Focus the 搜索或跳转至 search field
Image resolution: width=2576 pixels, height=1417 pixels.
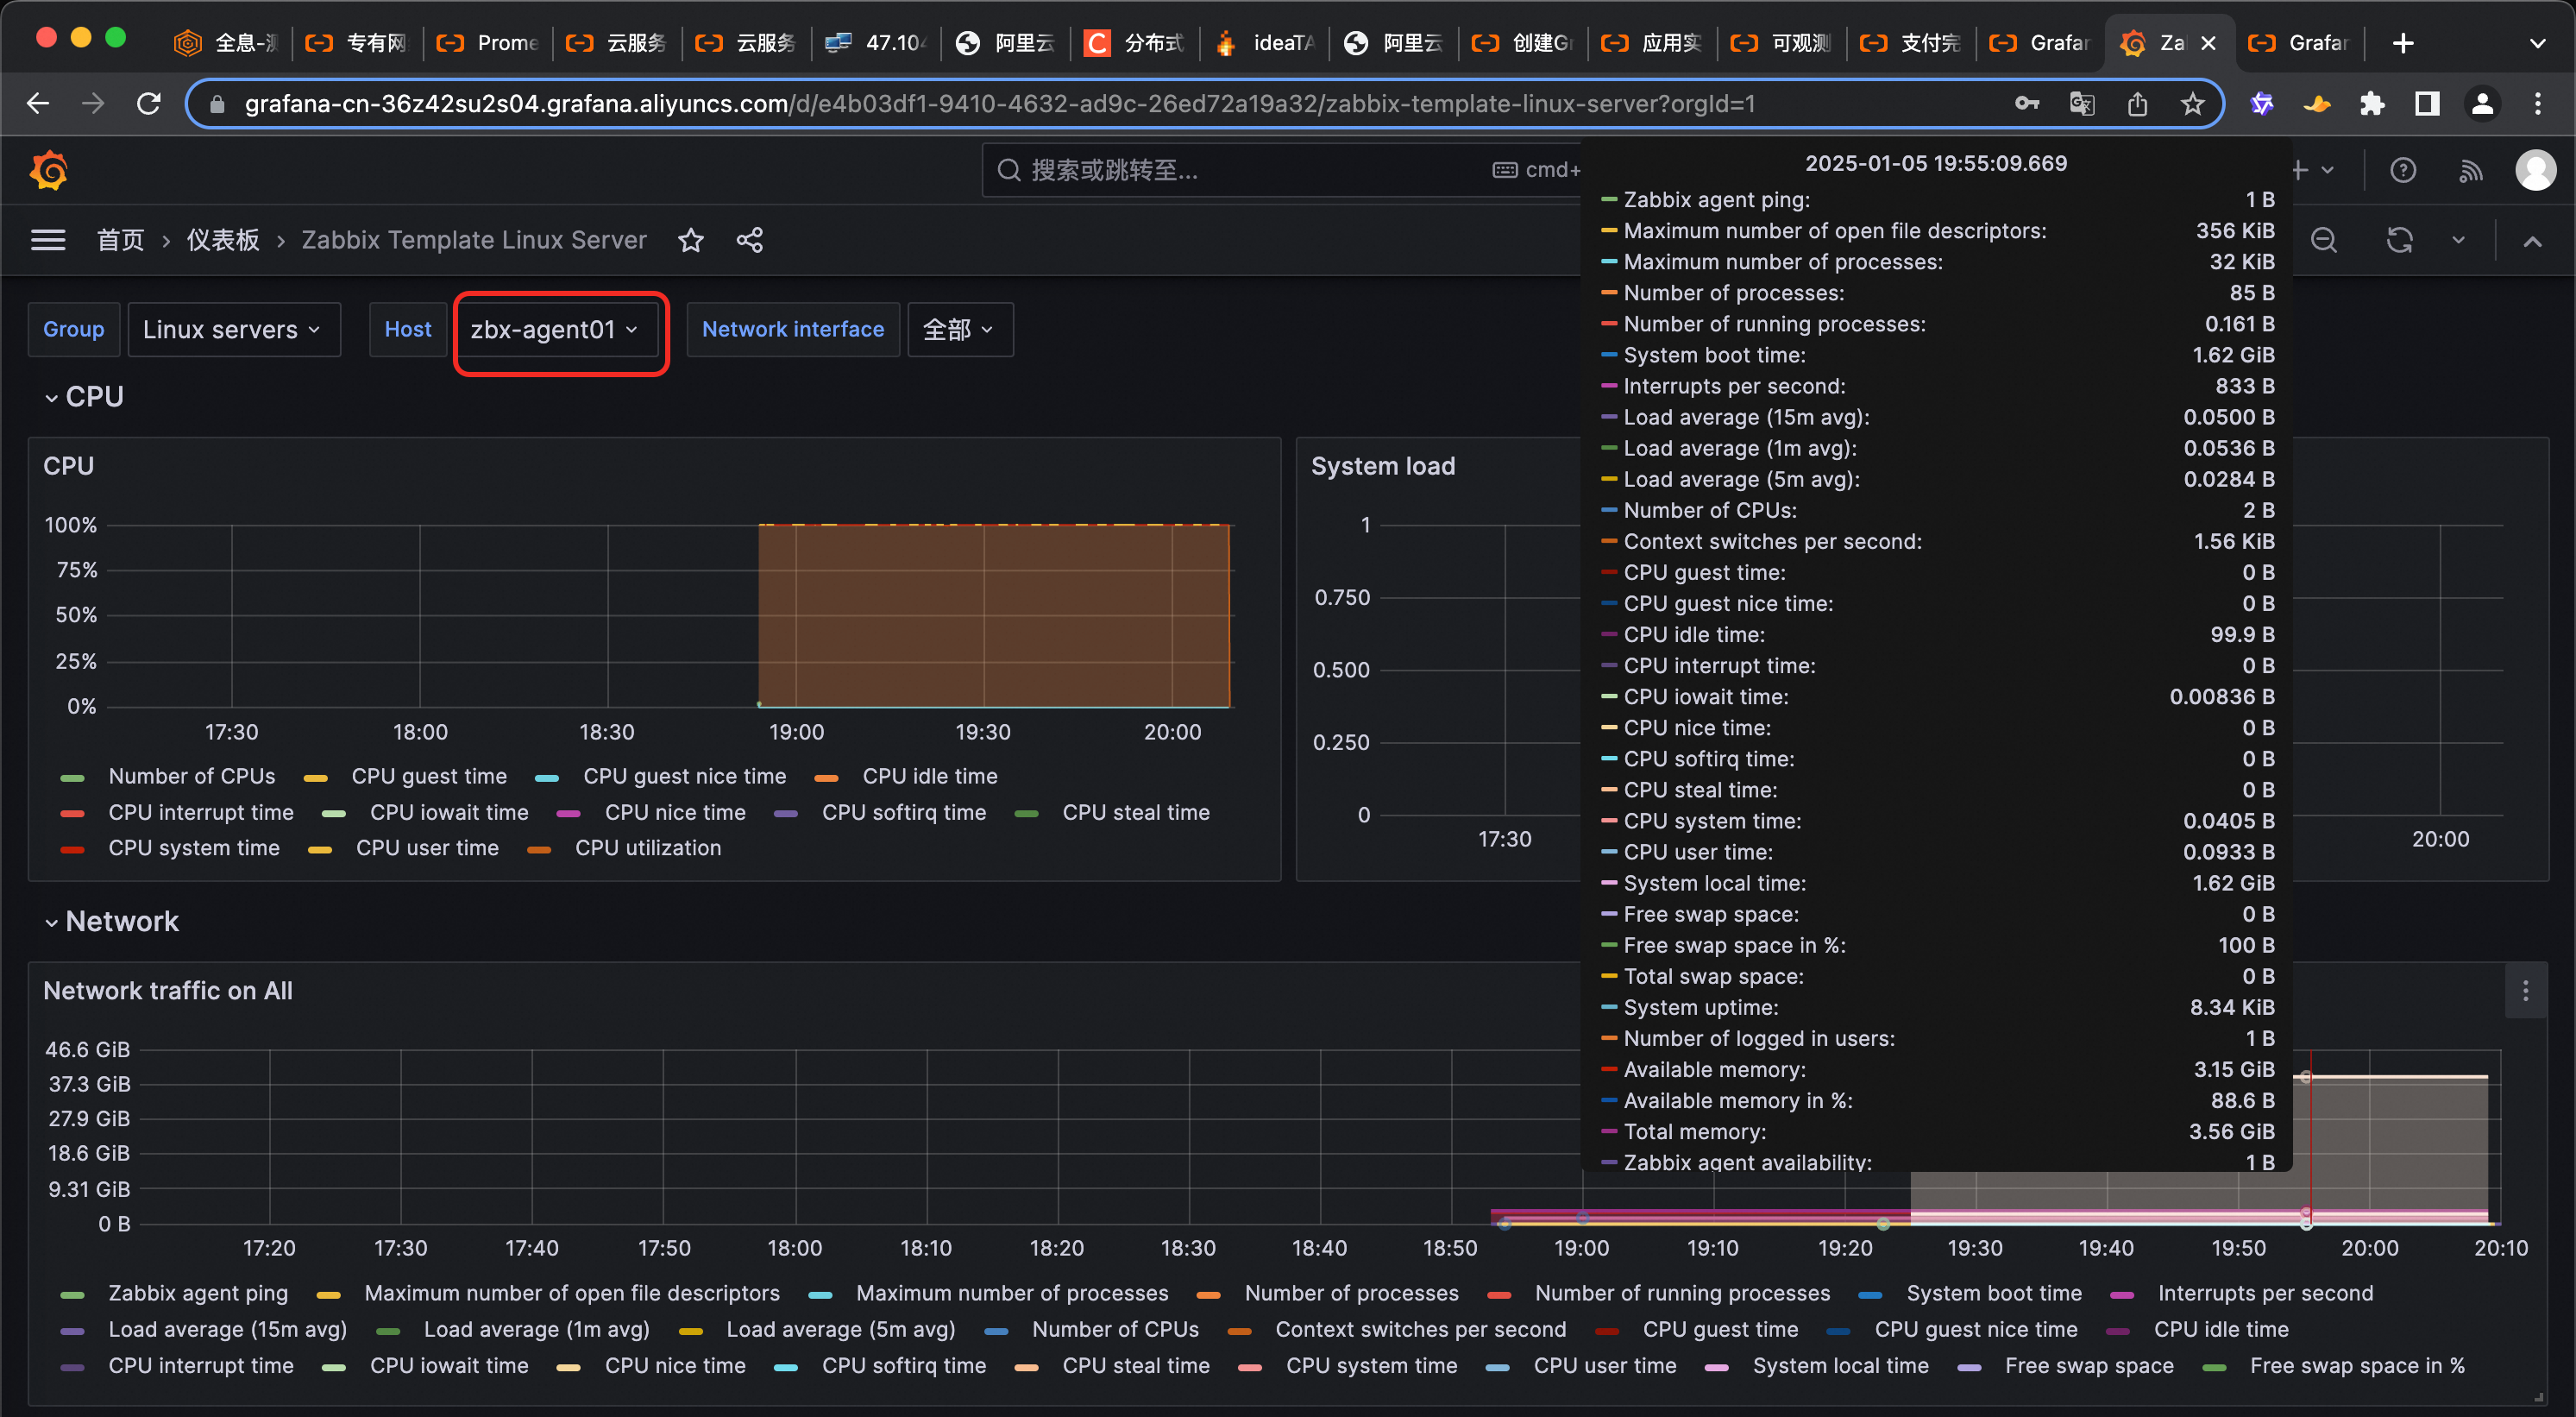1280,170
